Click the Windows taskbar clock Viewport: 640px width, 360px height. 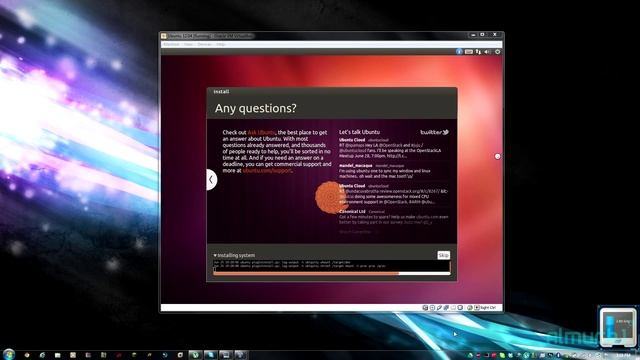point(622,356)
